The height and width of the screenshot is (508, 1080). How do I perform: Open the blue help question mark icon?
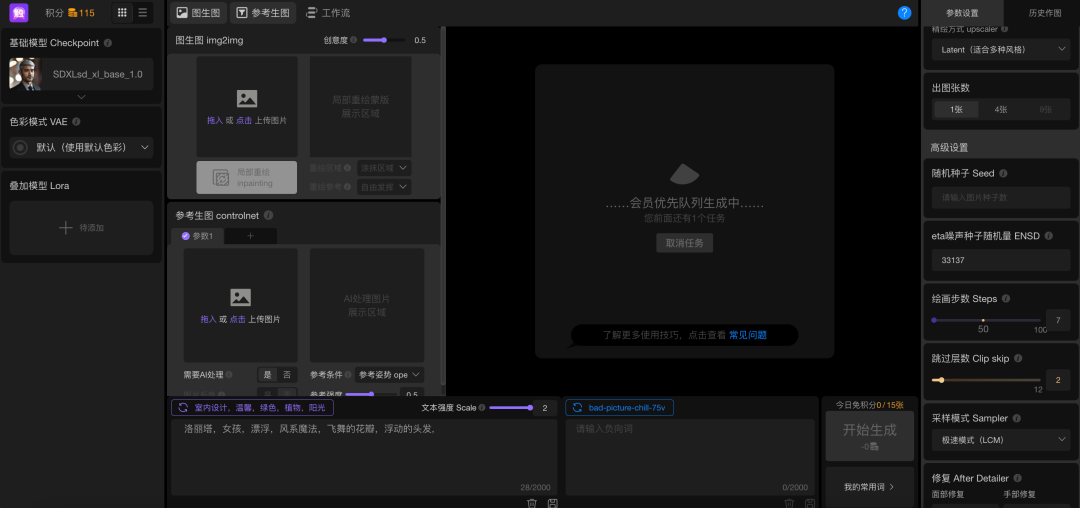point(904,12)
